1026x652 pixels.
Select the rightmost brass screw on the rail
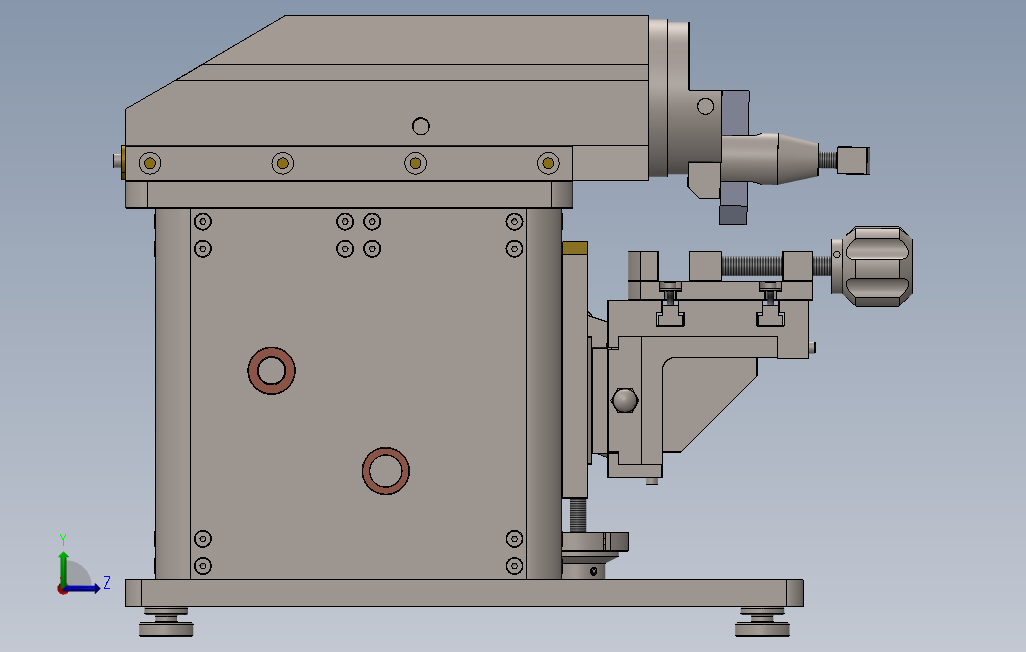[548, 163]
